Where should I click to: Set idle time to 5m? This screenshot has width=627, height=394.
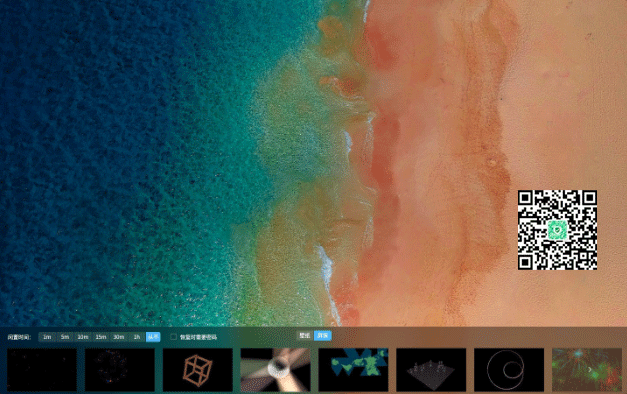pyautogui.click(x=65, y=337)
